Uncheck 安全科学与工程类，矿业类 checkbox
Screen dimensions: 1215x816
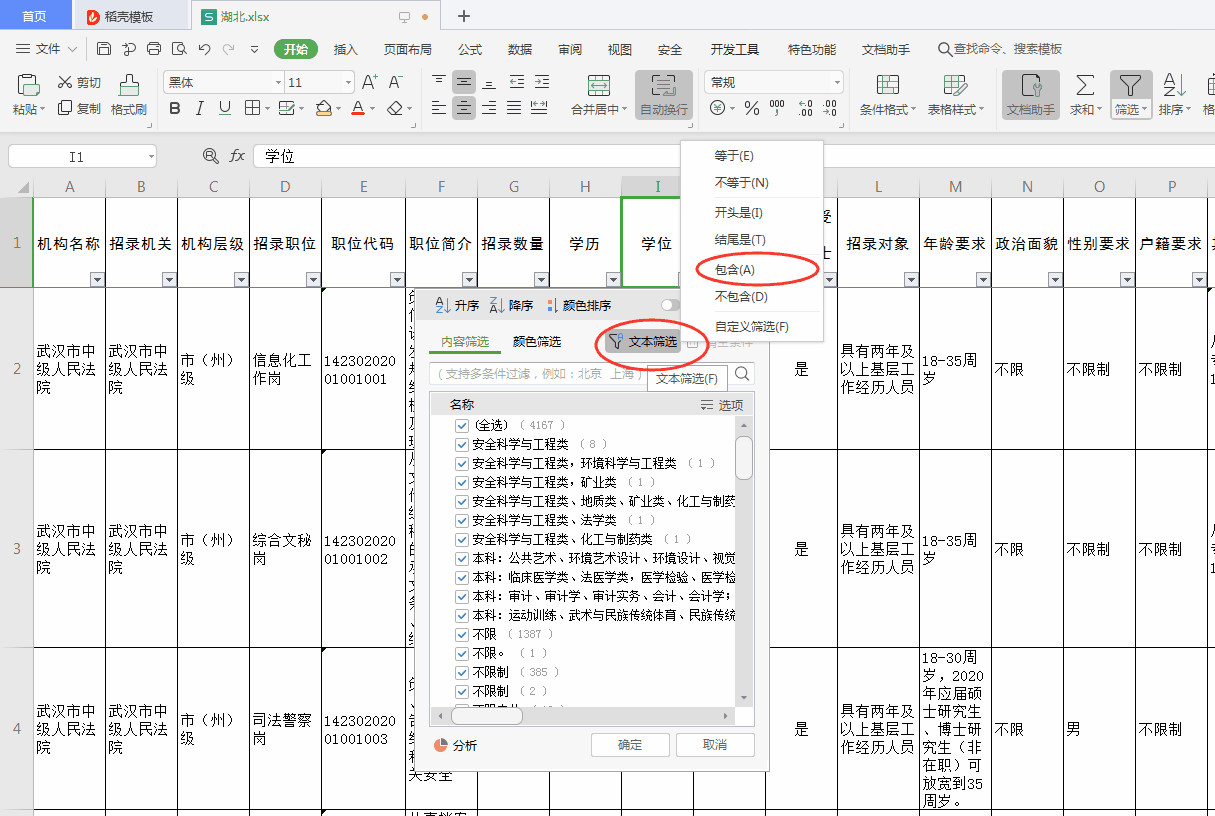(462, 483)
